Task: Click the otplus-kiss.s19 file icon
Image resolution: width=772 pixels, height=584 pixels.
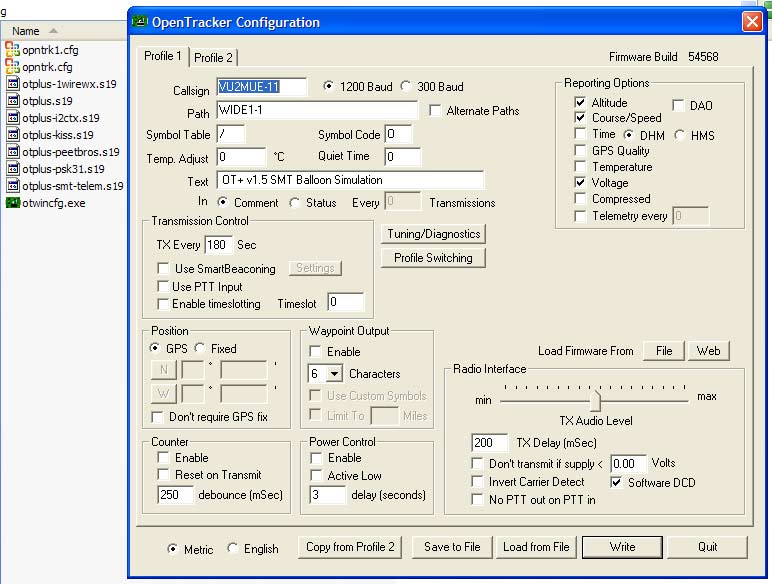Action: (13, 135)
